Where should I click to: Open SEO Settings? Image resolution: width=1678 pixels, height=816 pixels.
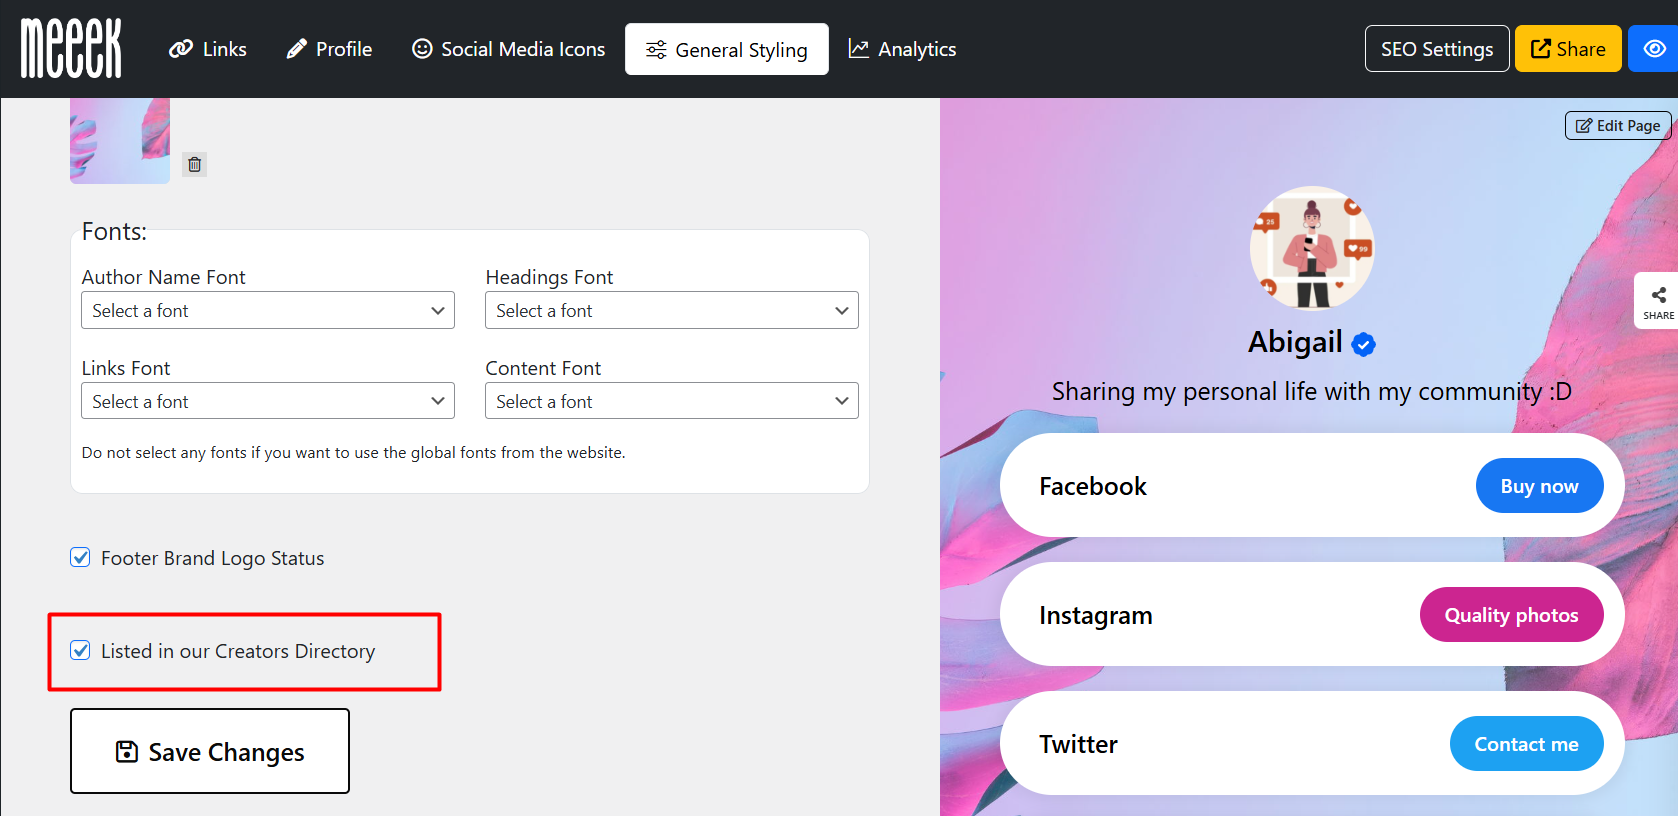[1436, 49]
